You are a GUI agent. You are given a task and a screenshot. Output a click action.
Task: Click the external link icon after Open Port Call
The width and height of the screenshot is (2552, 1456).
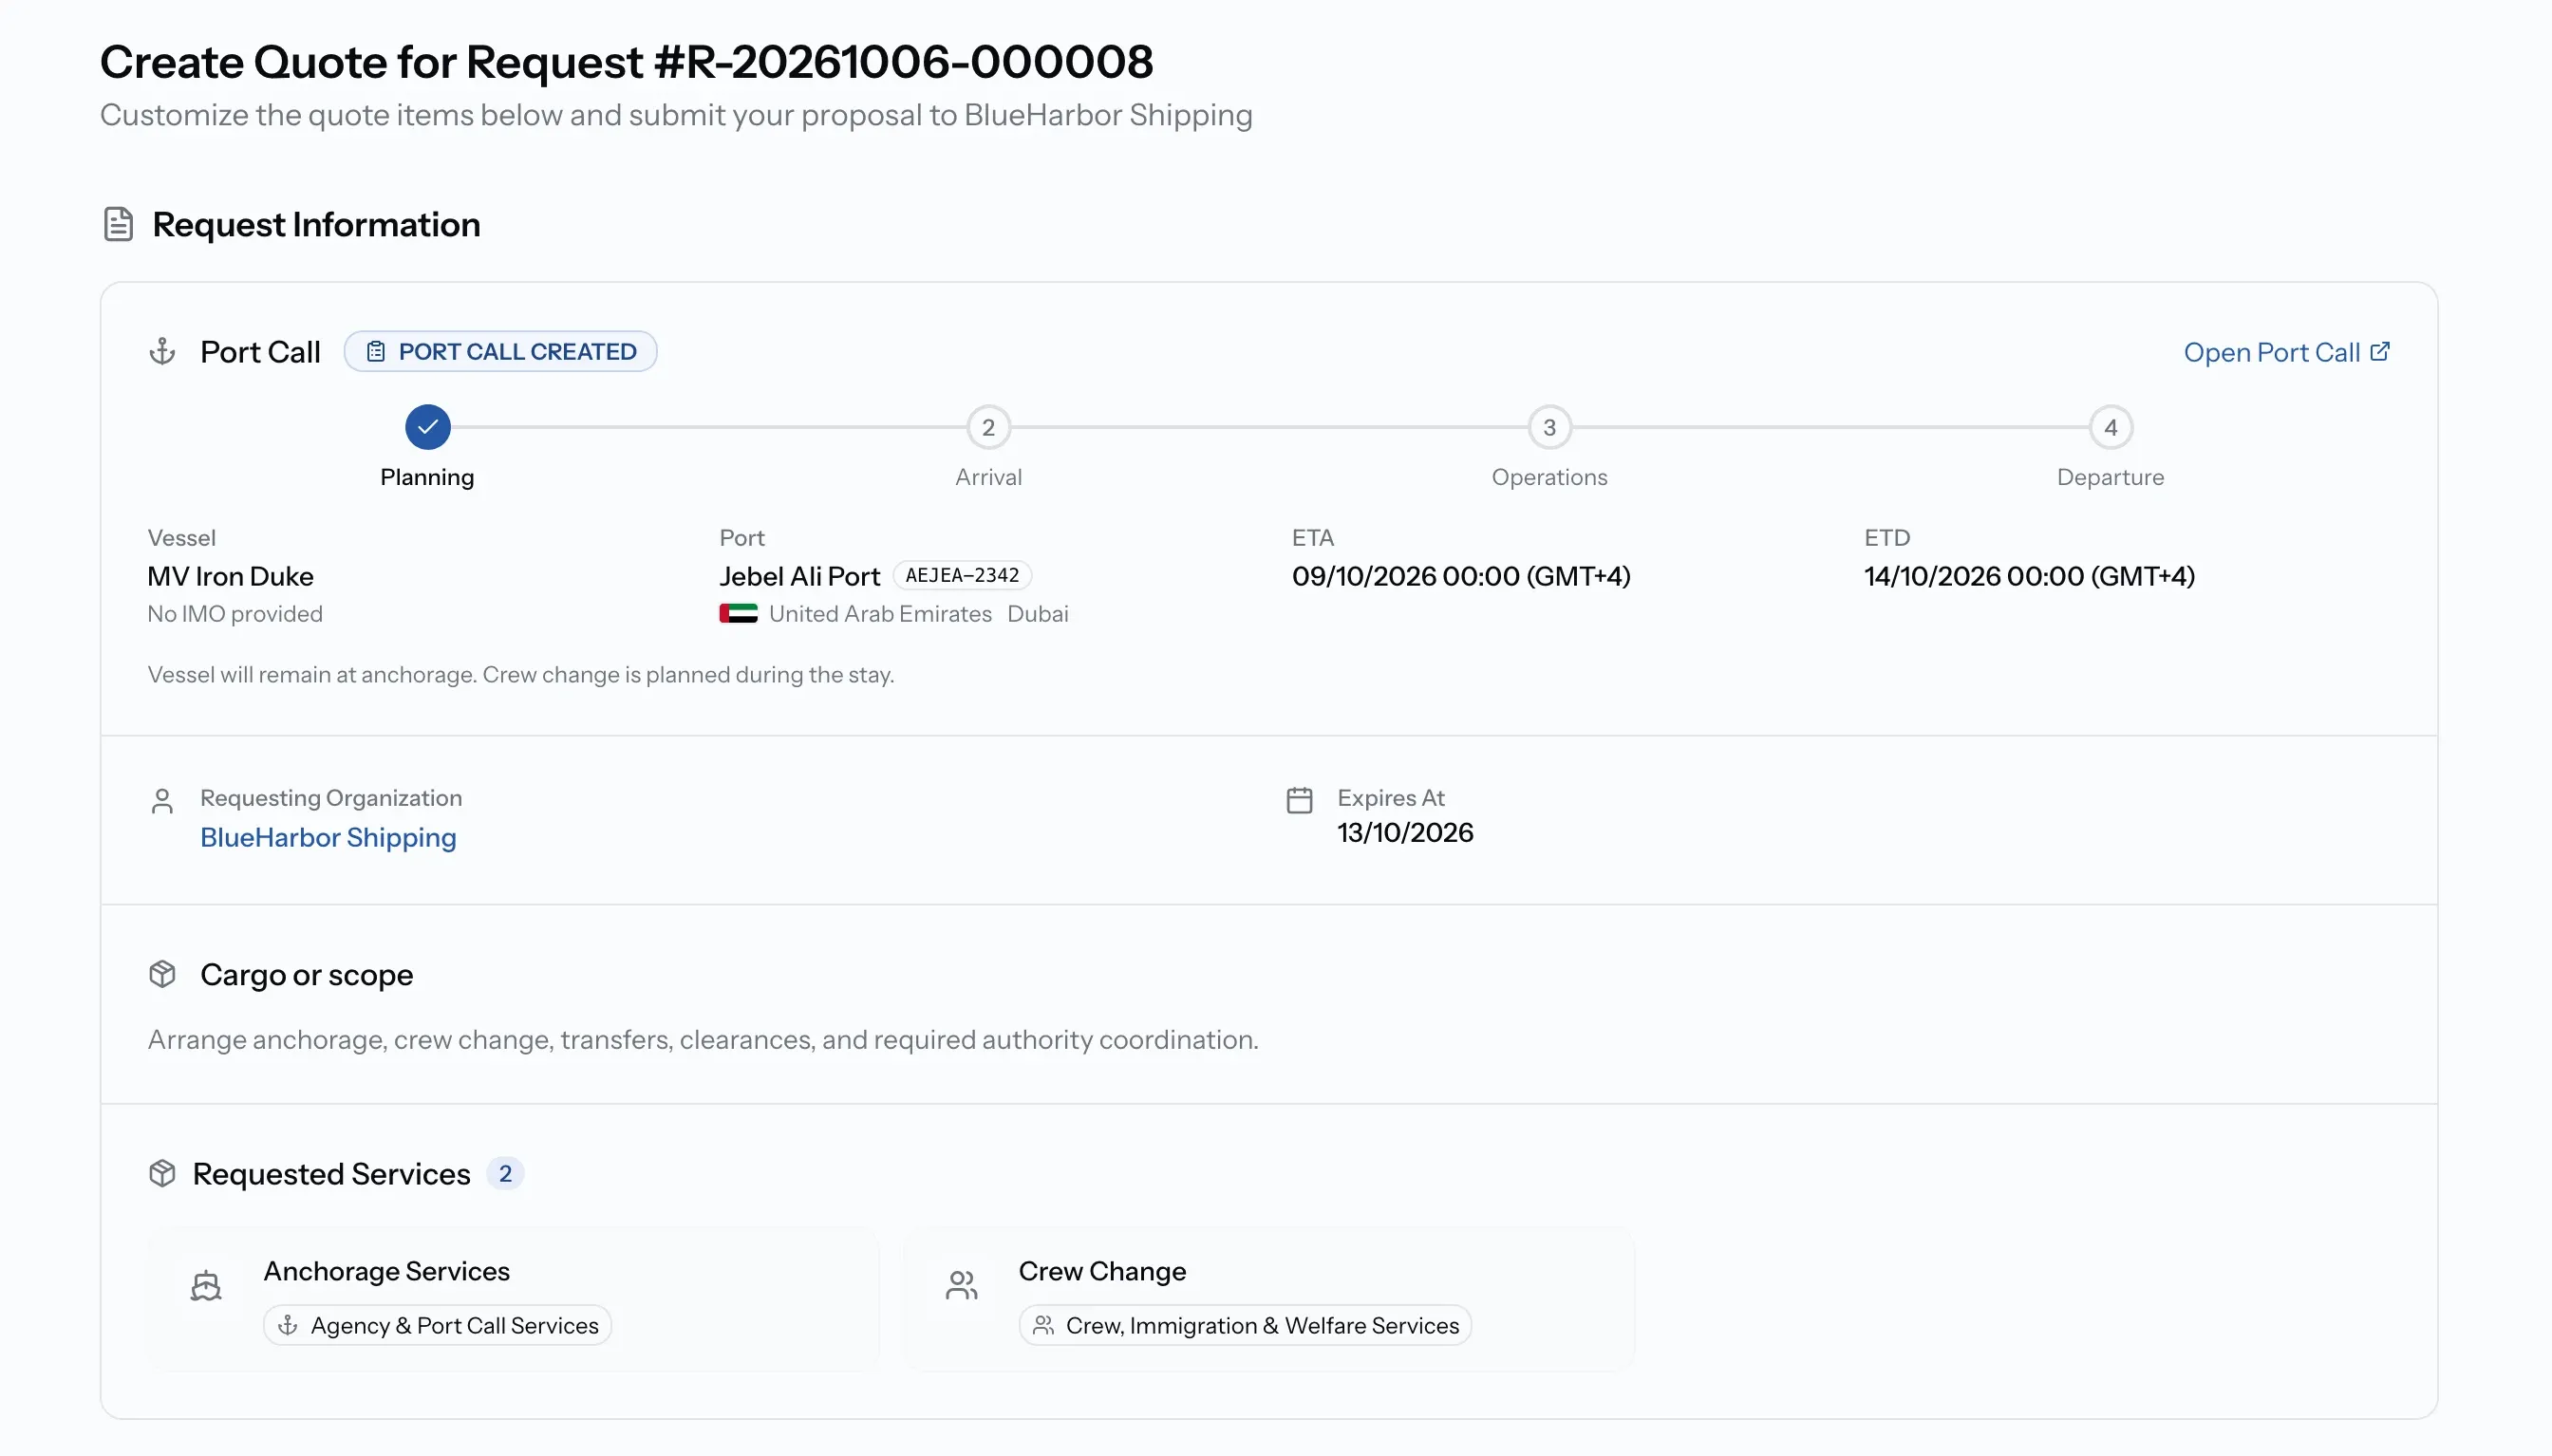tap(2380, 351)
